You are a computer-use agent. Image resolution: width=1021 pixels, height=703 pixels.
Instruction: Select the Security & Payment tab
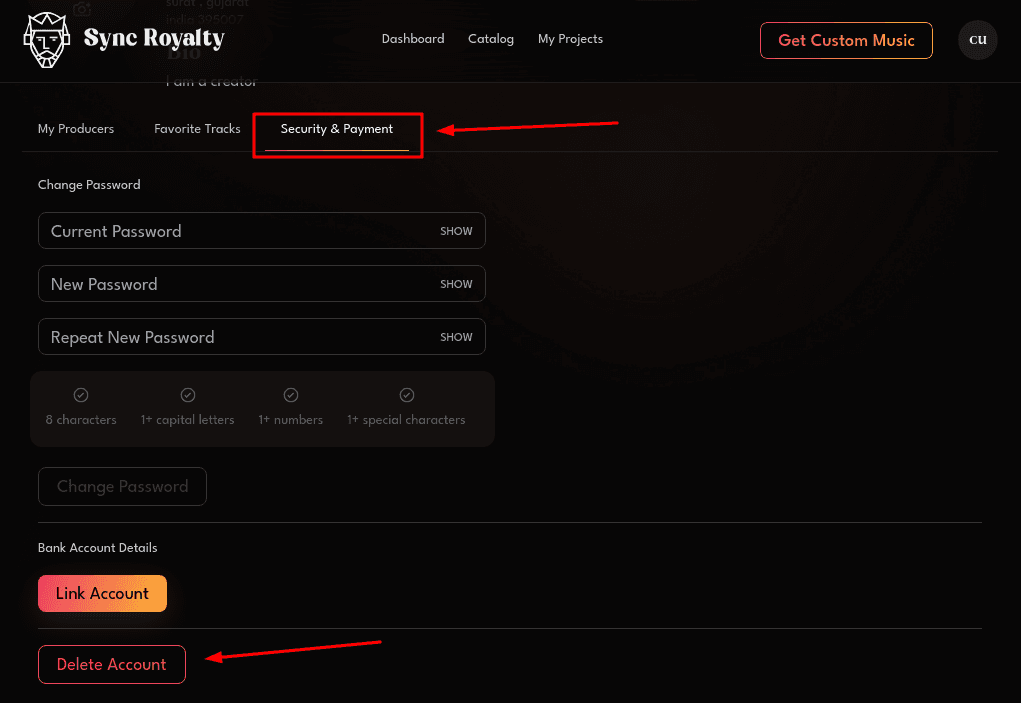[337, 129]
